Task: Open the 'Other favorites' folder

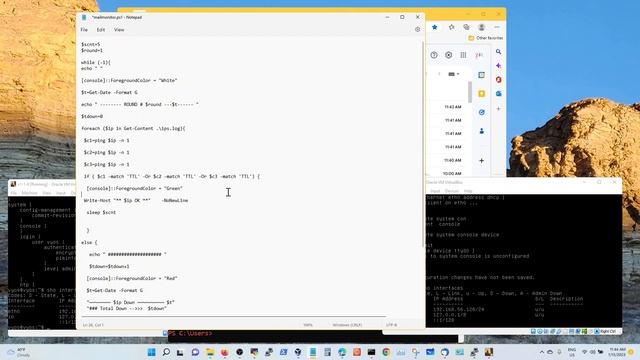Action: [x=486, y=38]
